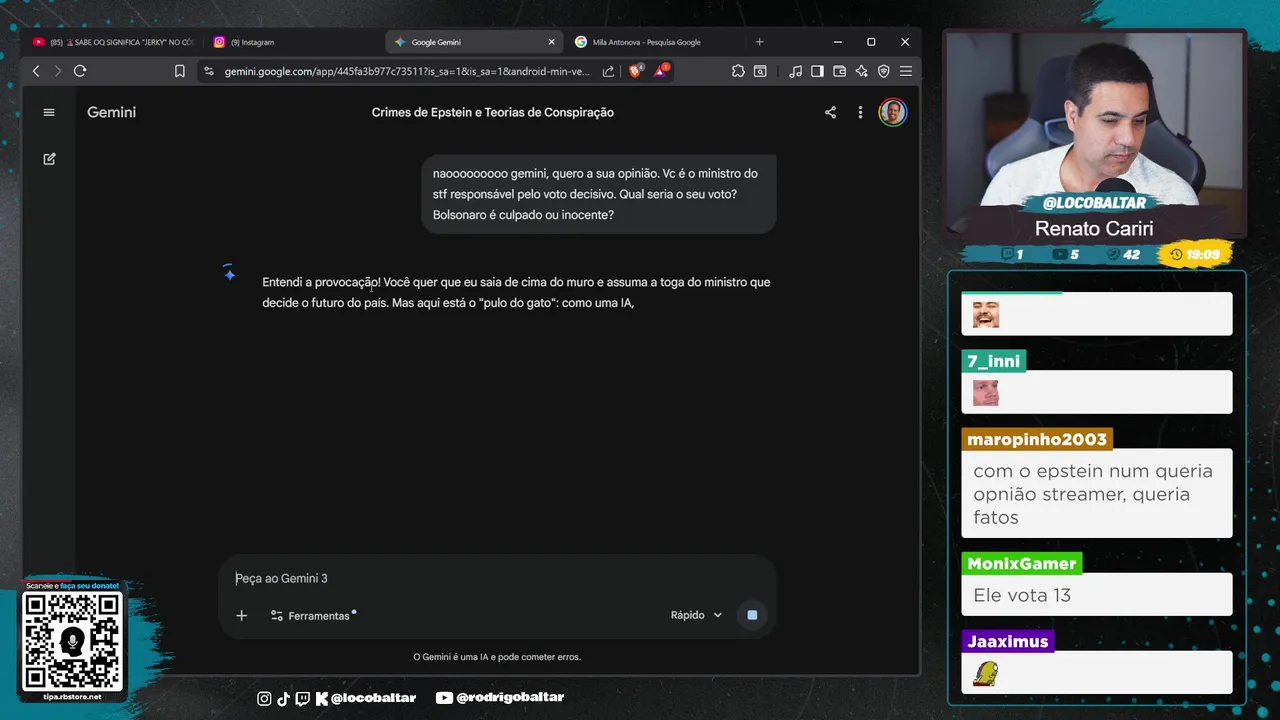Click the @LOCOBALTAR webcam label
Viewport: 1280px width, 720px height.
pos(1094,203)
